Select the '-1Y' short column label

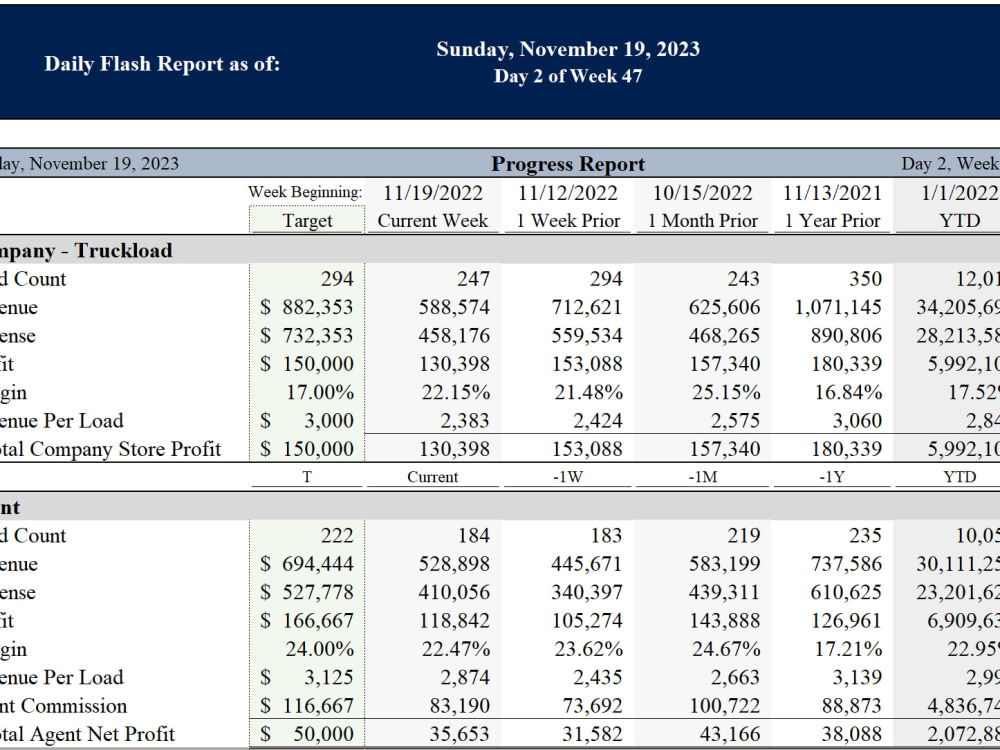(x=832, y=477)
